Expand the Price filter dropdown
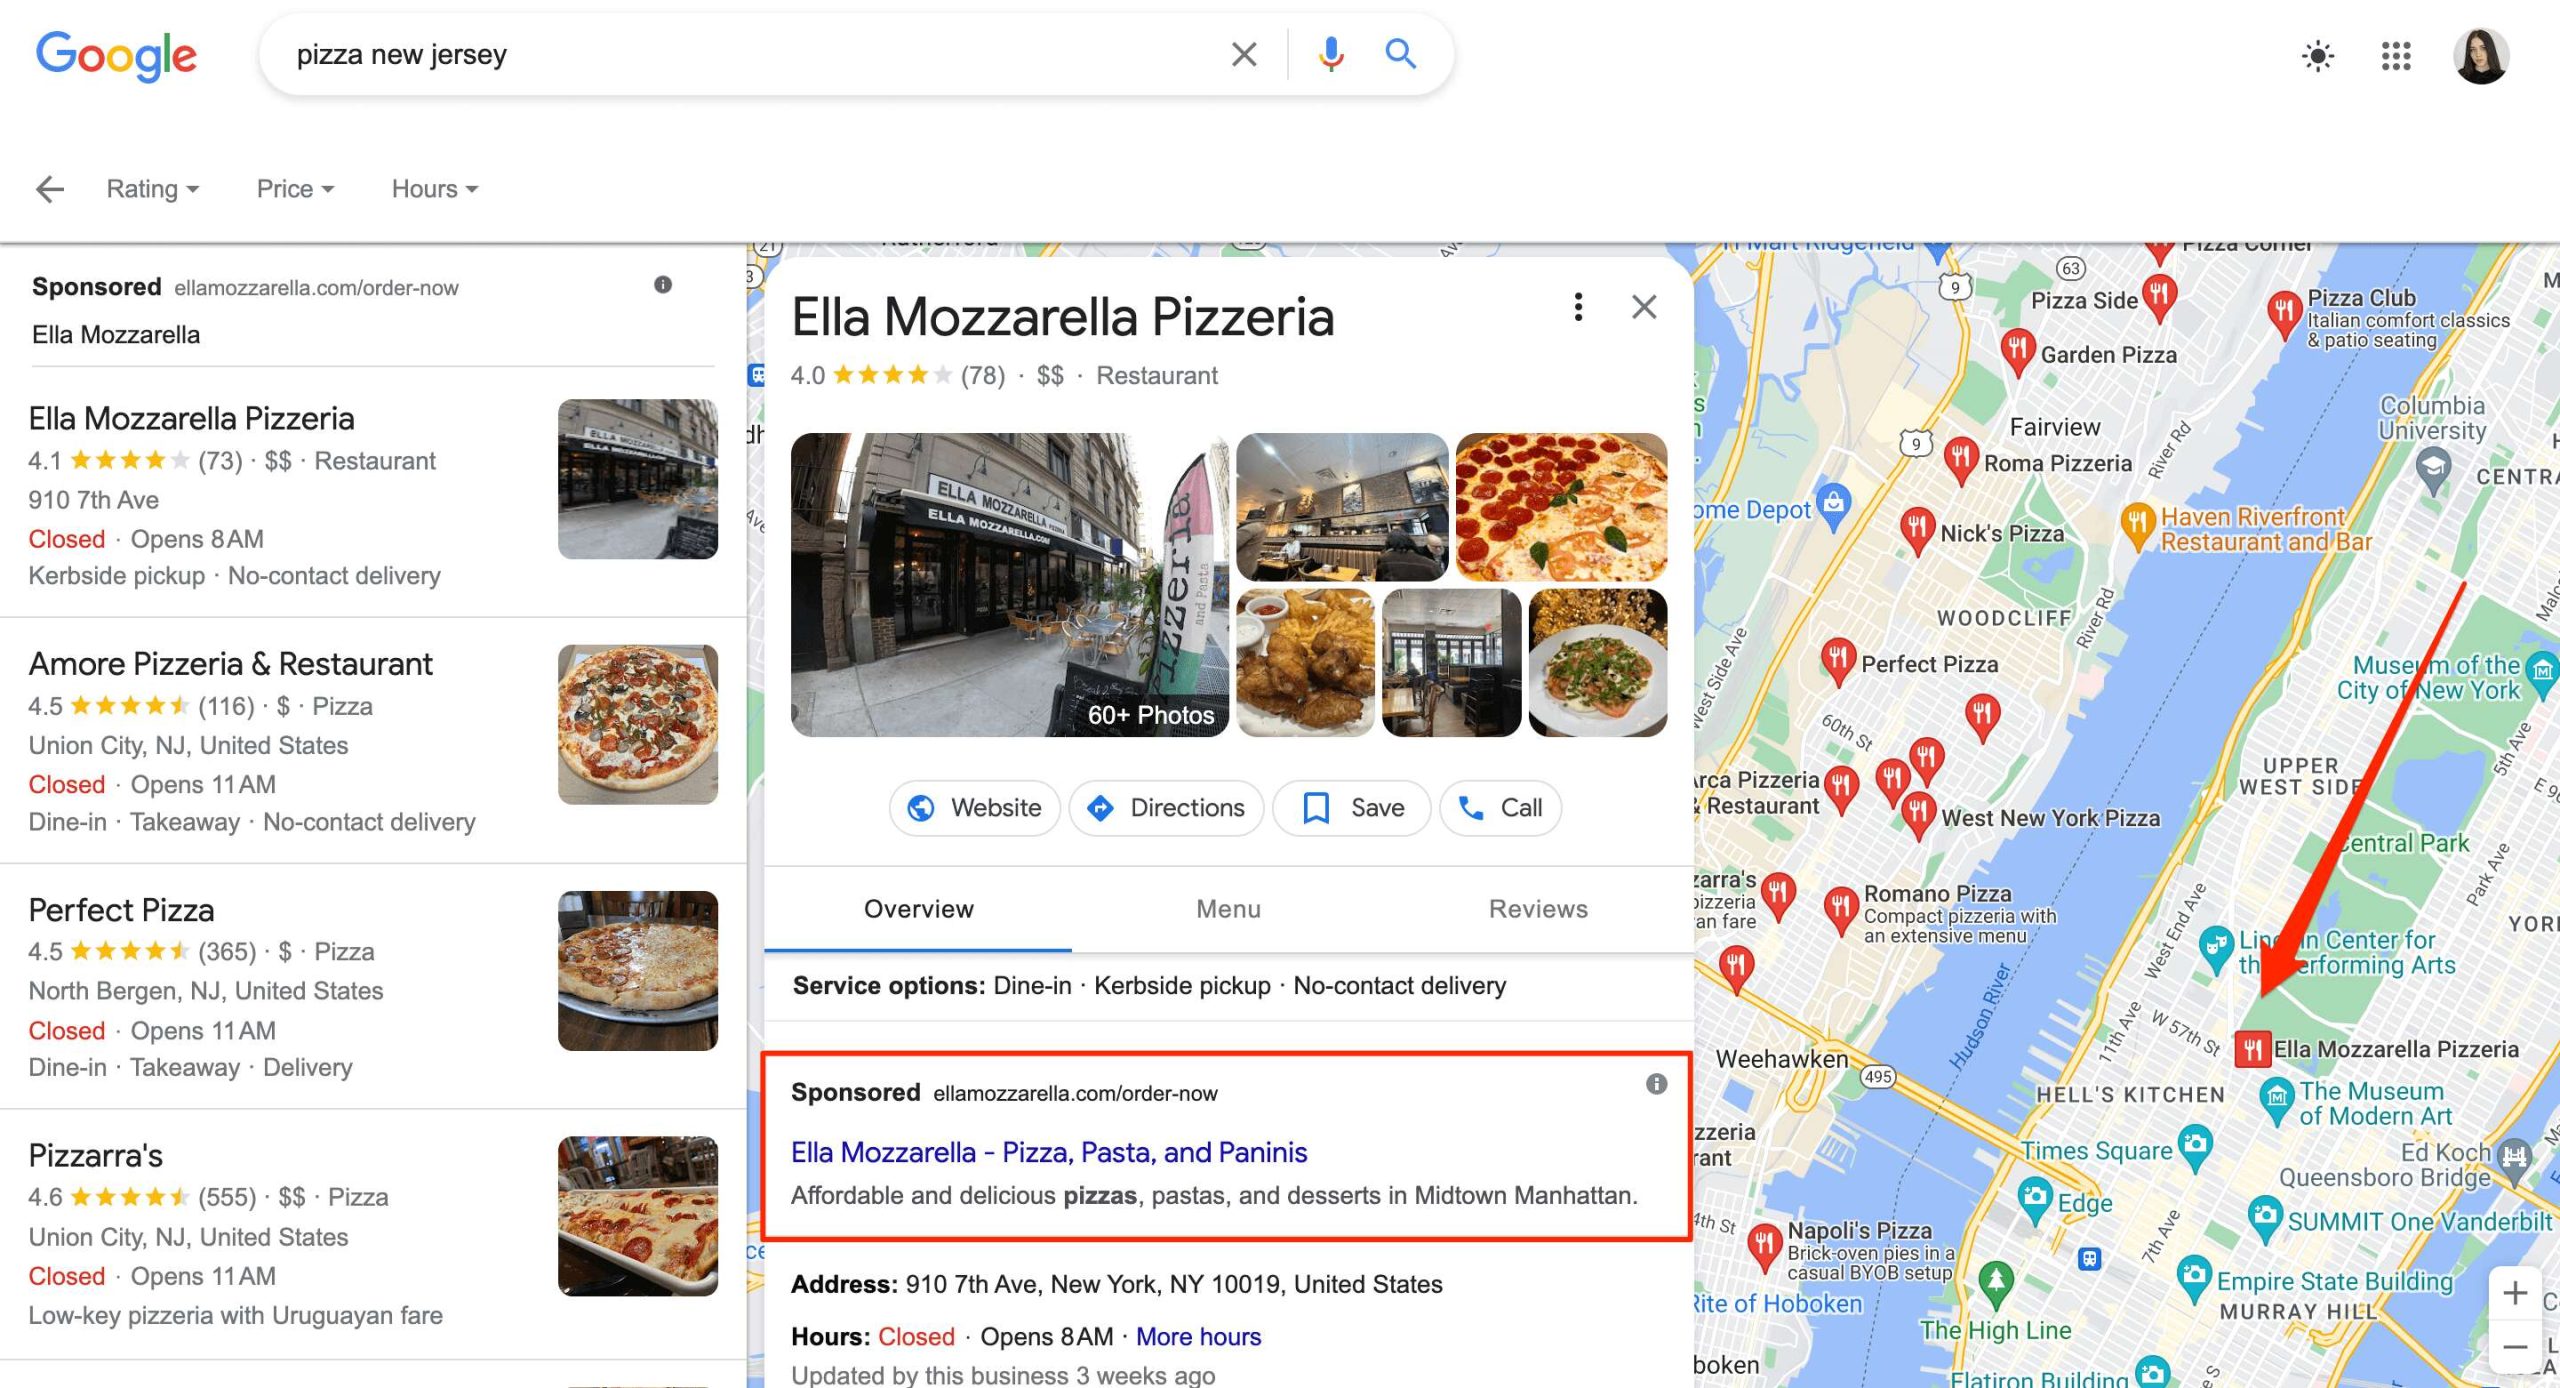This screenshot has height=1388, width=2560. pos(294,188)
